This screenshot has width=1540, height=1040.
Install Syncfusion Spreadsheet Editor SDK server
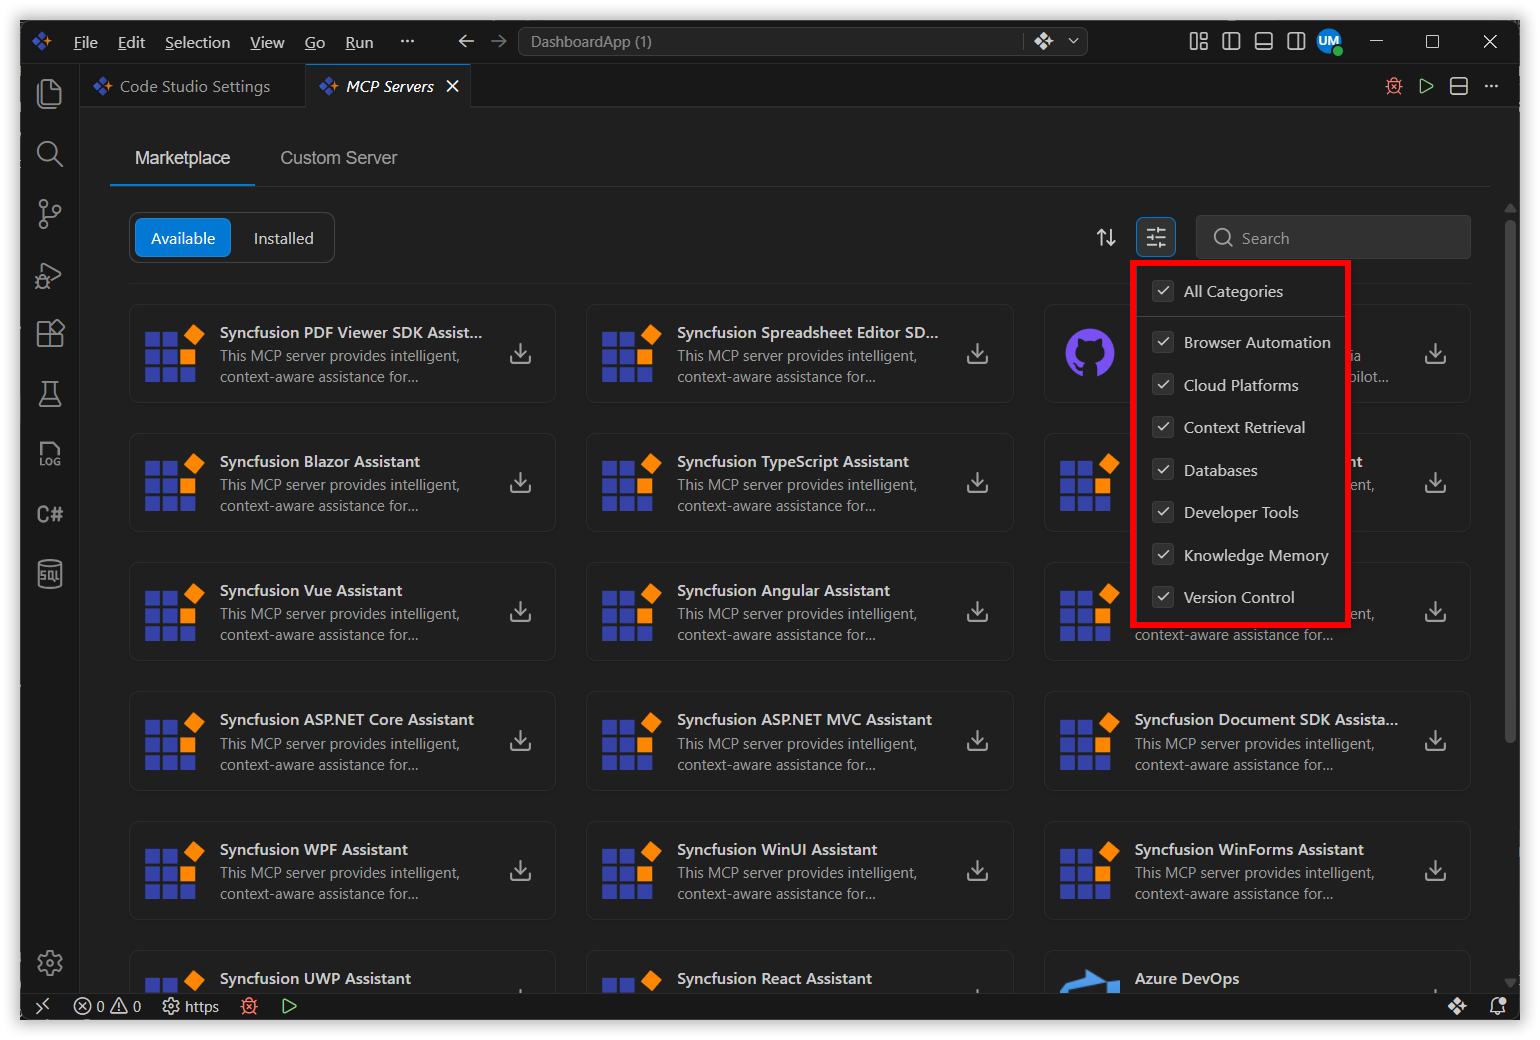pyautogui.click(x=978, y=354)
